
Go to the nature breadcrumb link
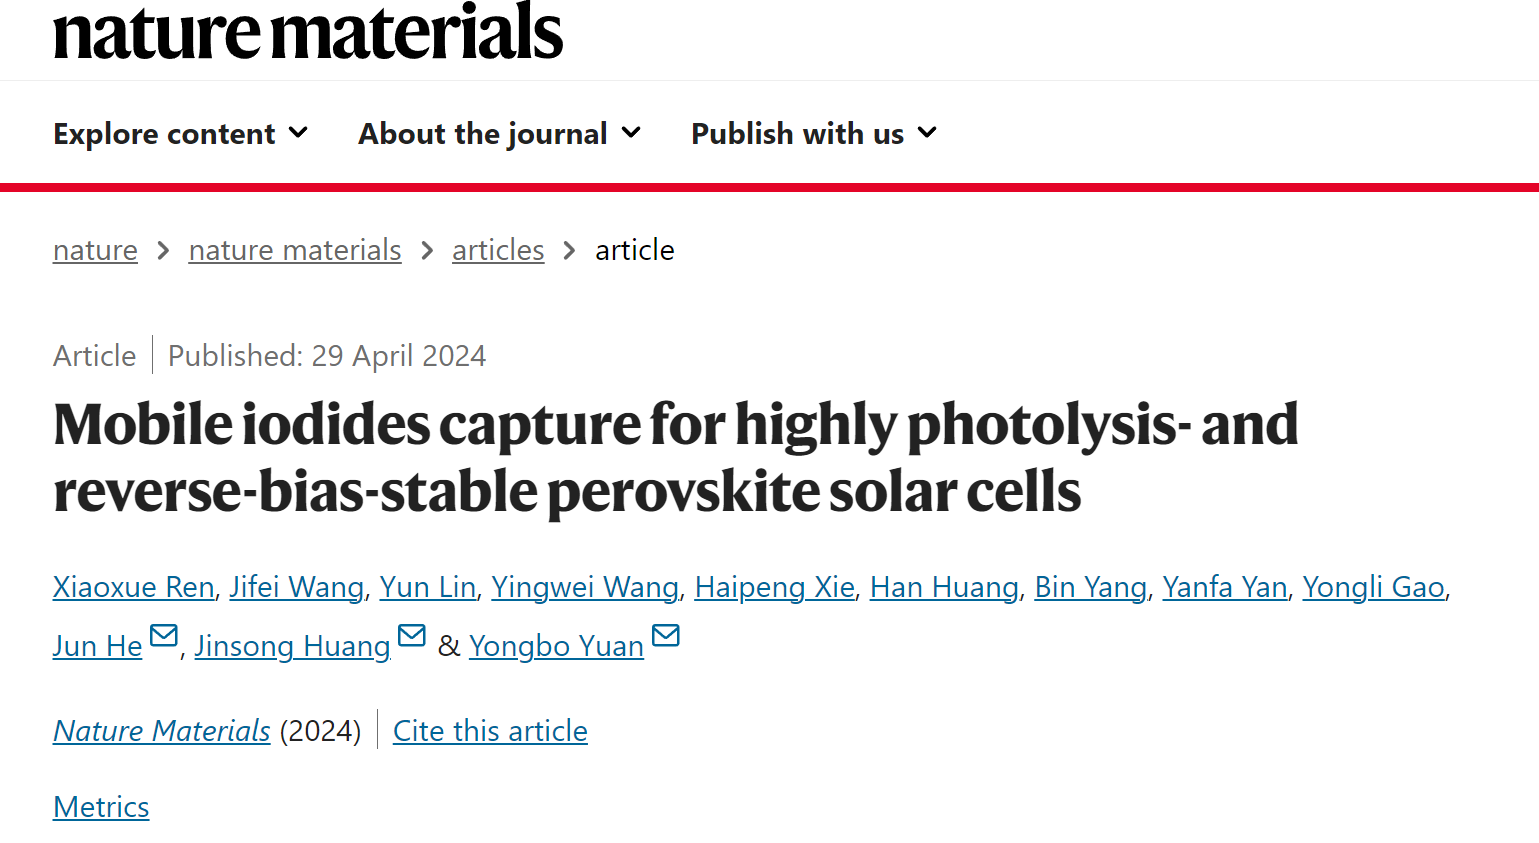coord(95,250)
